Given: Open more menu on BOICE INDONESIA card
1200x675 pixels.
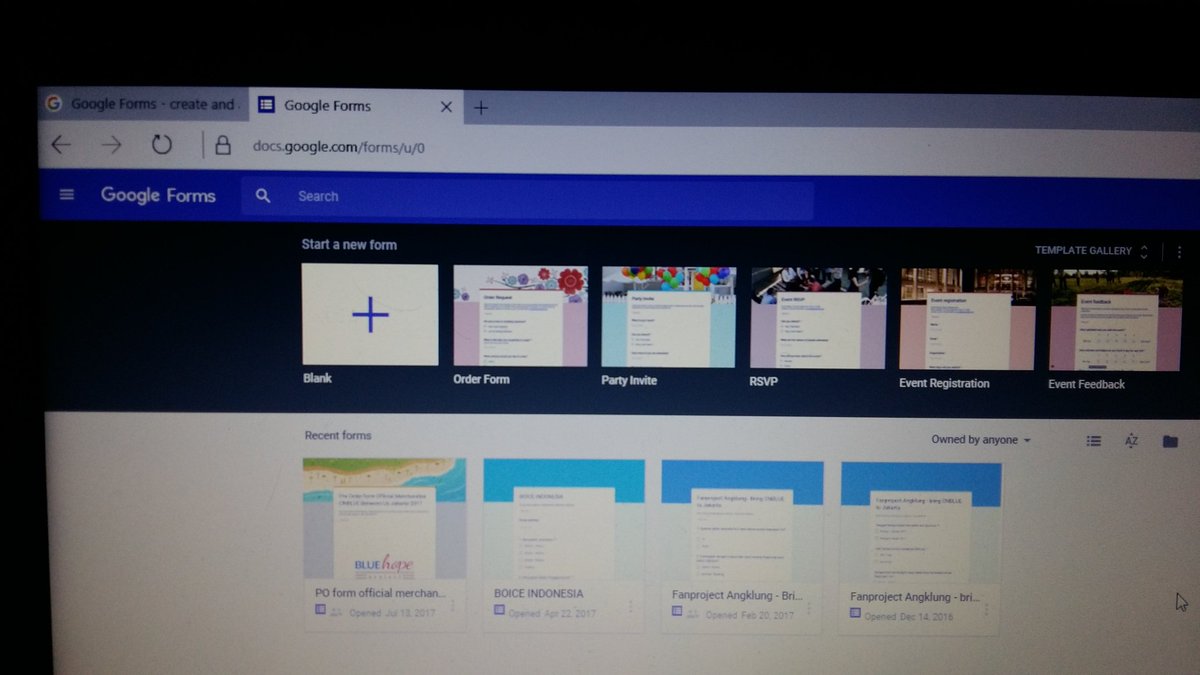Looking at the screenshot, I should 631,607.
